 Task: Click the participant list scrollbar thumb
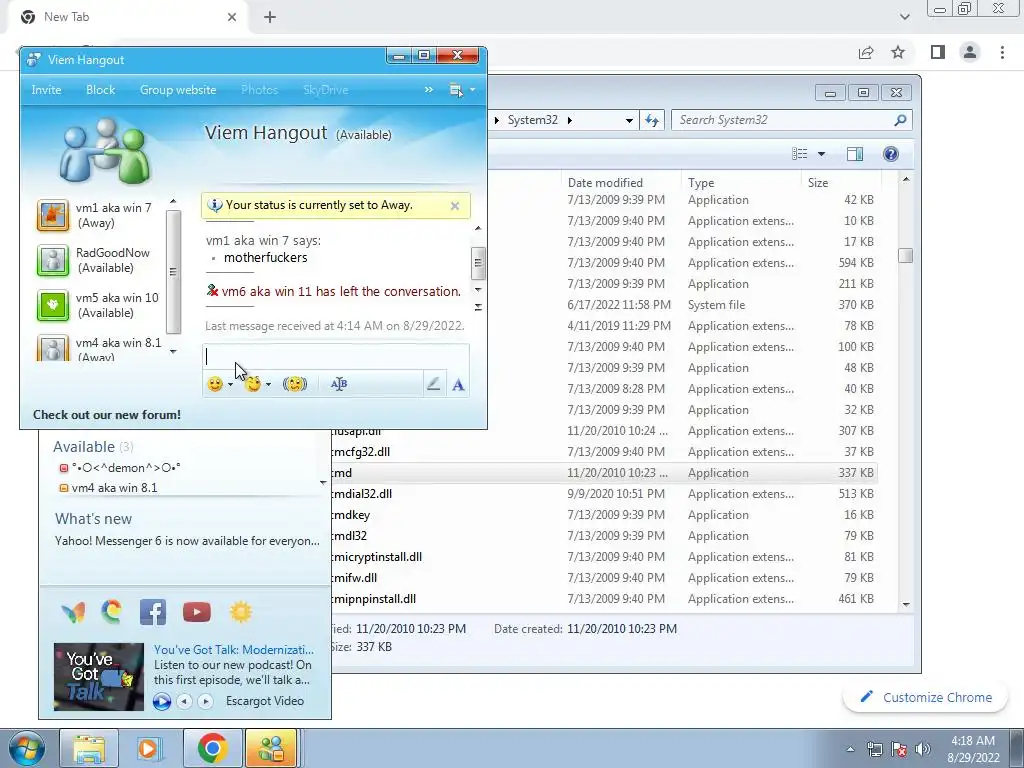pos(173,272)
